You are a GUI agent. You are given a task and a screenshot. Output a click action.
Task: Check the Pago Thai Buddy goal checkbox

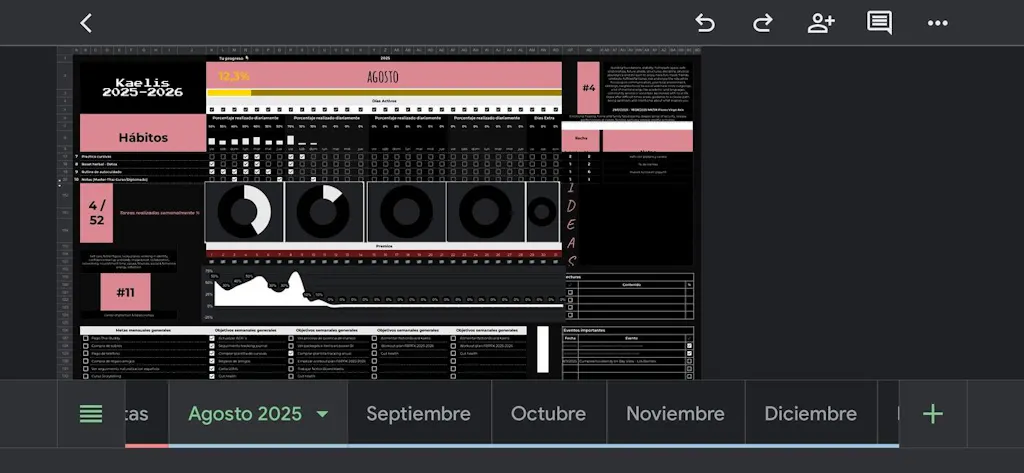point(86,339)
